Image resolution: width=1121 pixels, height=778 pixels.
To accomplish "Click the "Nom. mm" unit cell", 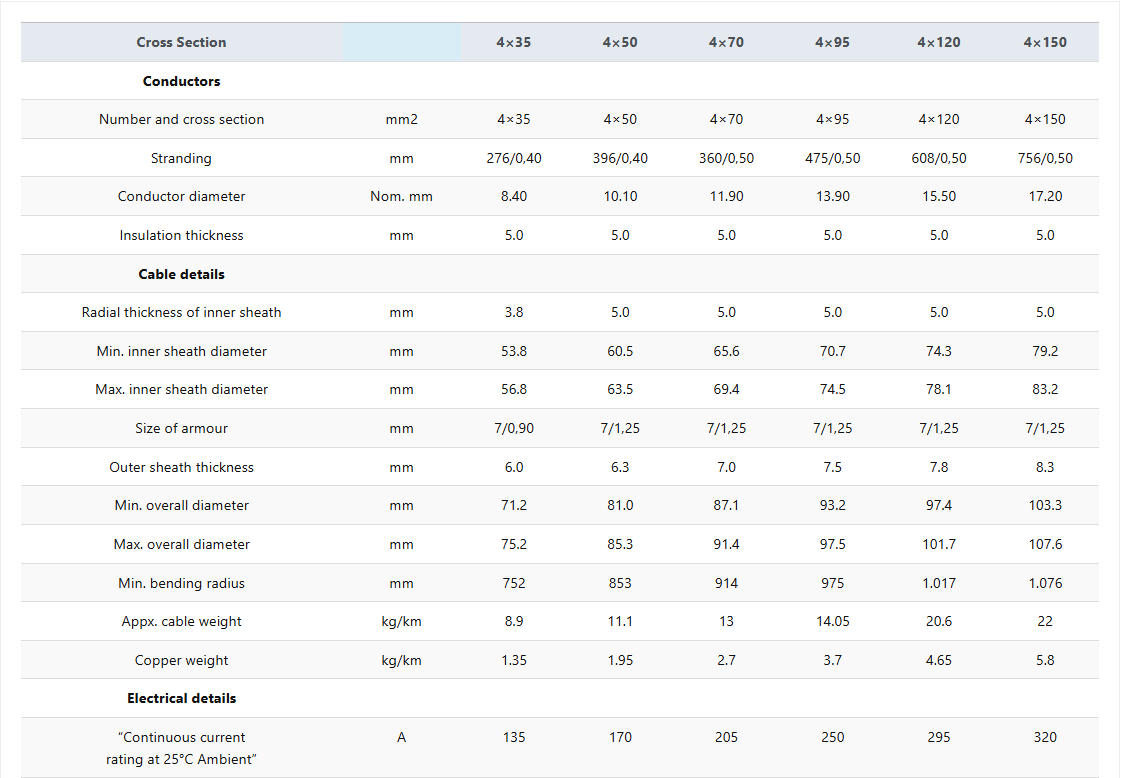I will [401, 196].
